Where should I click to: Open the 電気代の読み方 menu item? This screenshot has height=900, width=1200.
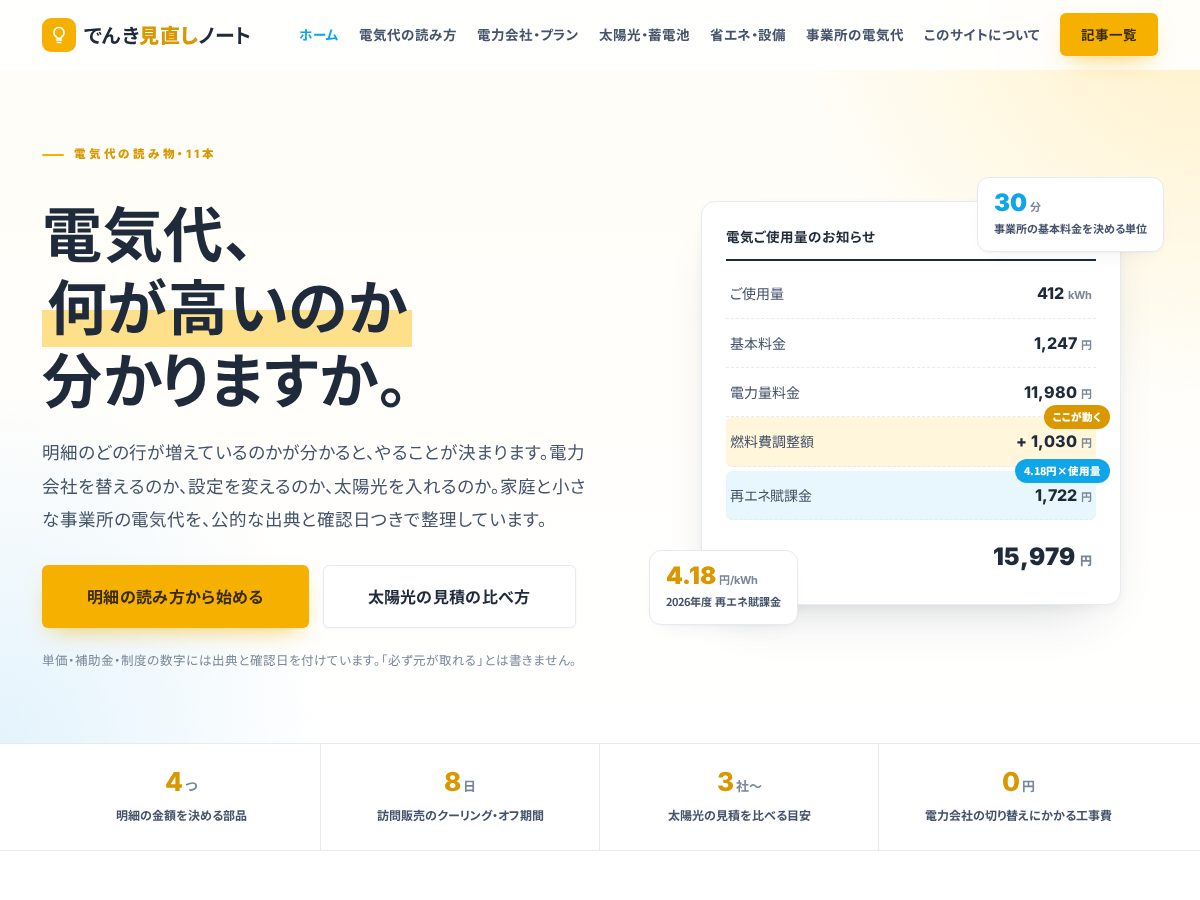click(407, 35)
